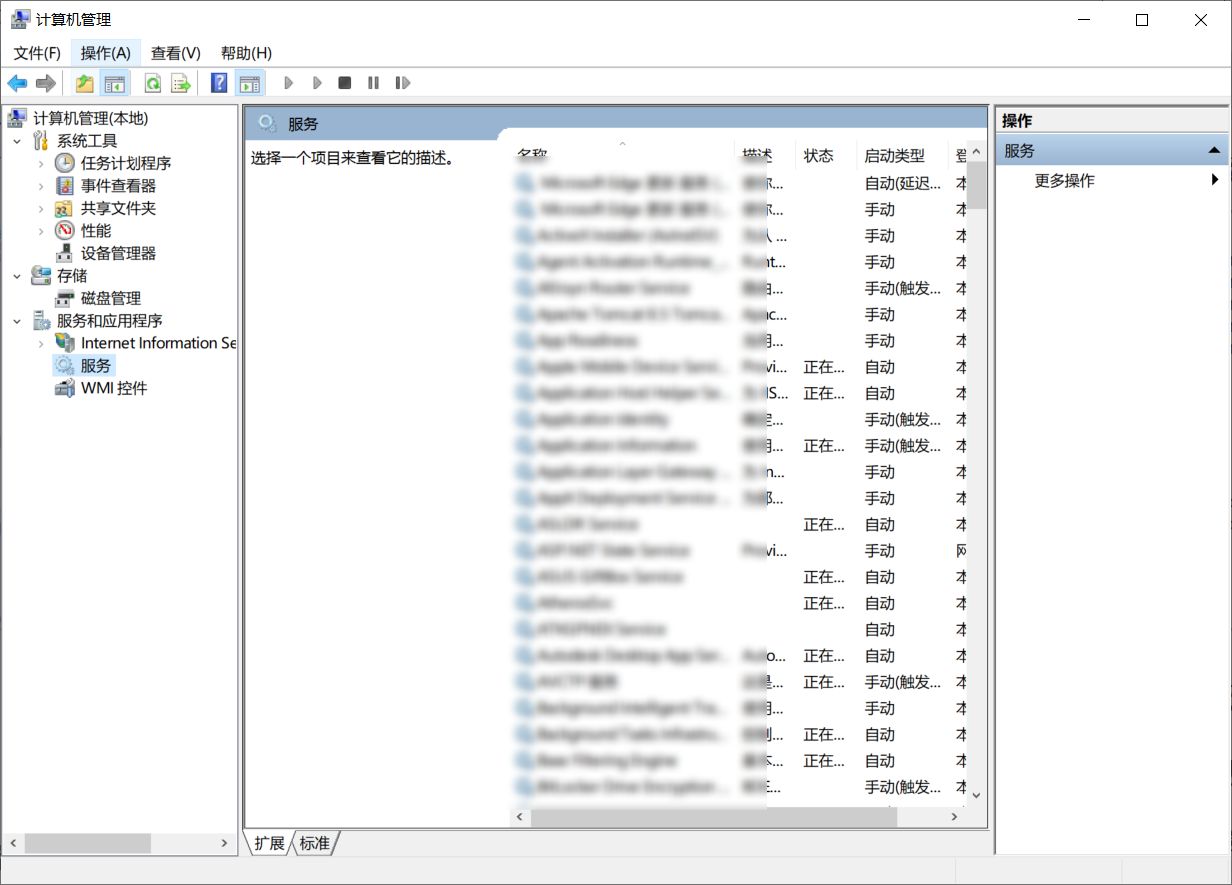
Task: Click the pause service icon
Action: pos(373,83)
